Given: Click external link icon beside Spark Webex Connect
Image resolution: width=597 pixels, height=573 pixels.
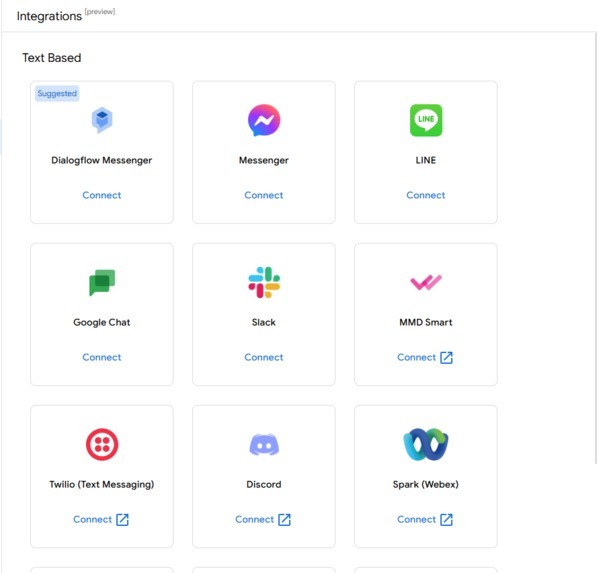Looking at the screenshot, I should click(x=446, y=520).
